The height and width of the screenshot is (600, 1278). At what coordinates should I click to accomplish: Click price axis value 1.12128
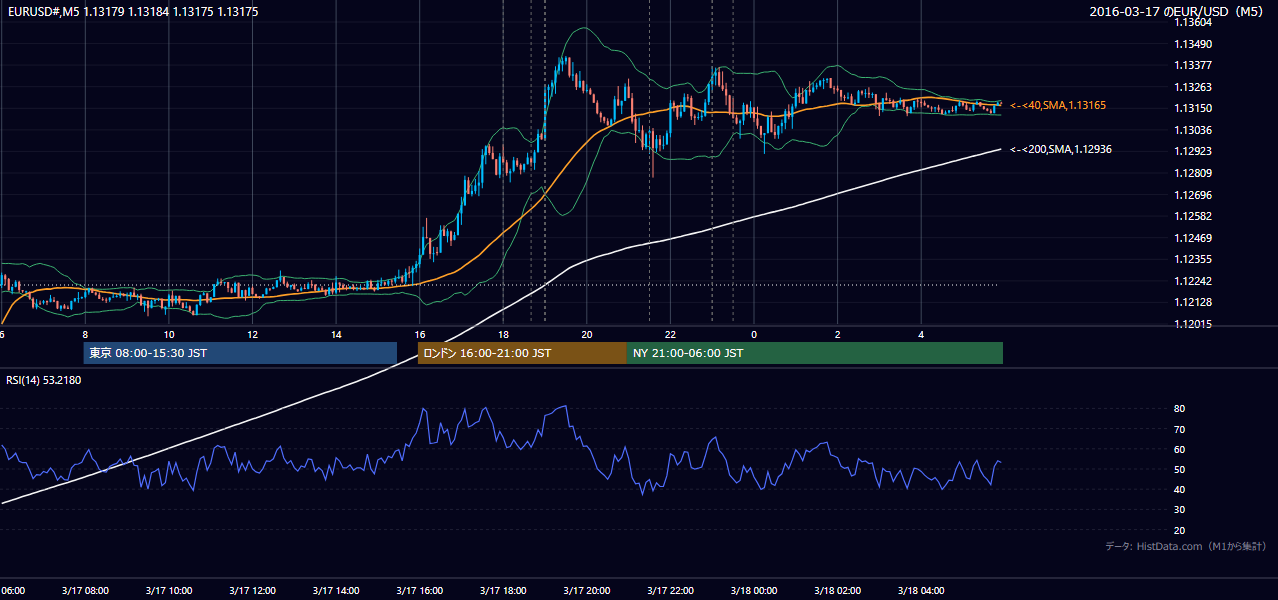1193,303
